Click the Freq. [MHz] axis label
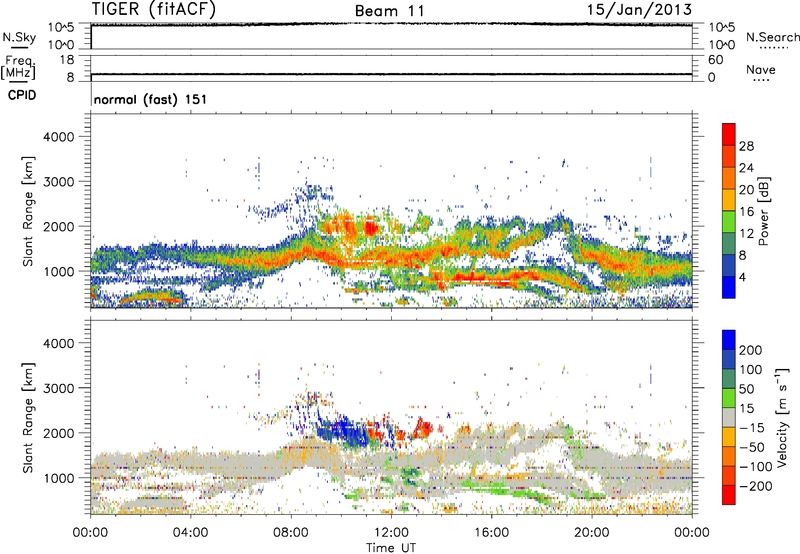The width and height of the screenshot is (800, 554). tap(18, 67)
